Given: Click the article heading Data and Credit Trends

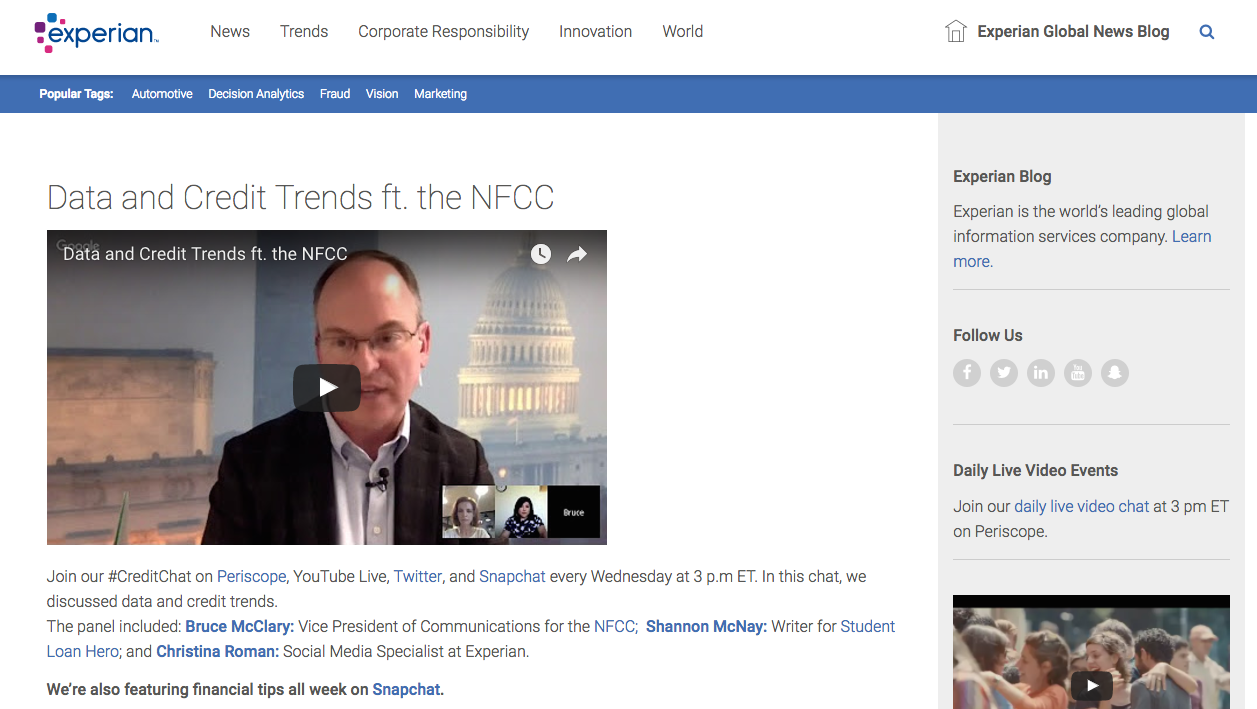Looking at the screenshot, I should 300,197.
